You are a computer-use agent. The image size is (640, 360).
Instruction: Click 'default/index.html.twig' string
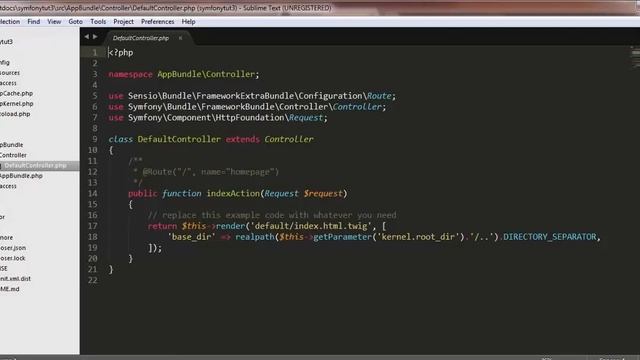click(311, 226)
